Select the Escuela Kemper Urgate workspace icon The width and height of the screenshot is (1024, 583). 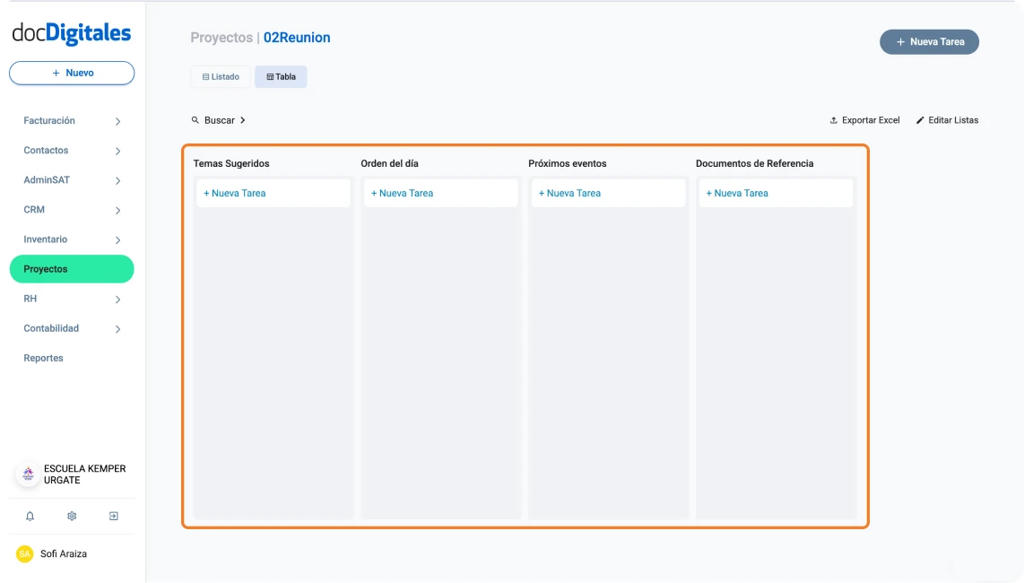[25, 474]
